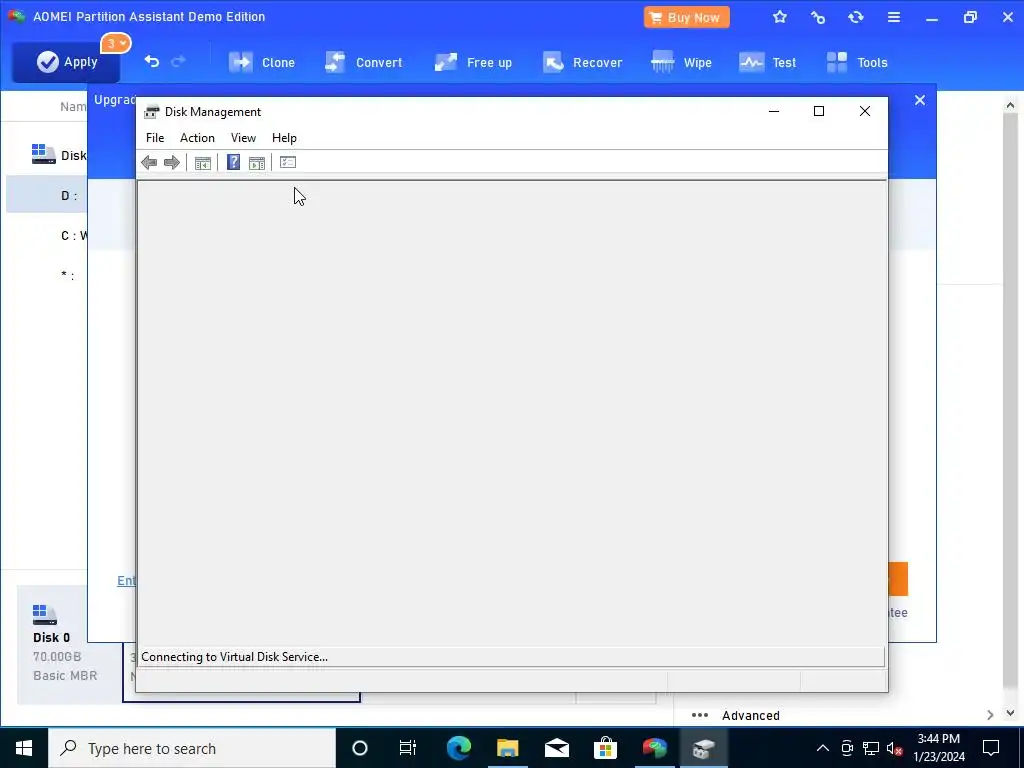Open the File menu in Disk Management

click(155, 138)
